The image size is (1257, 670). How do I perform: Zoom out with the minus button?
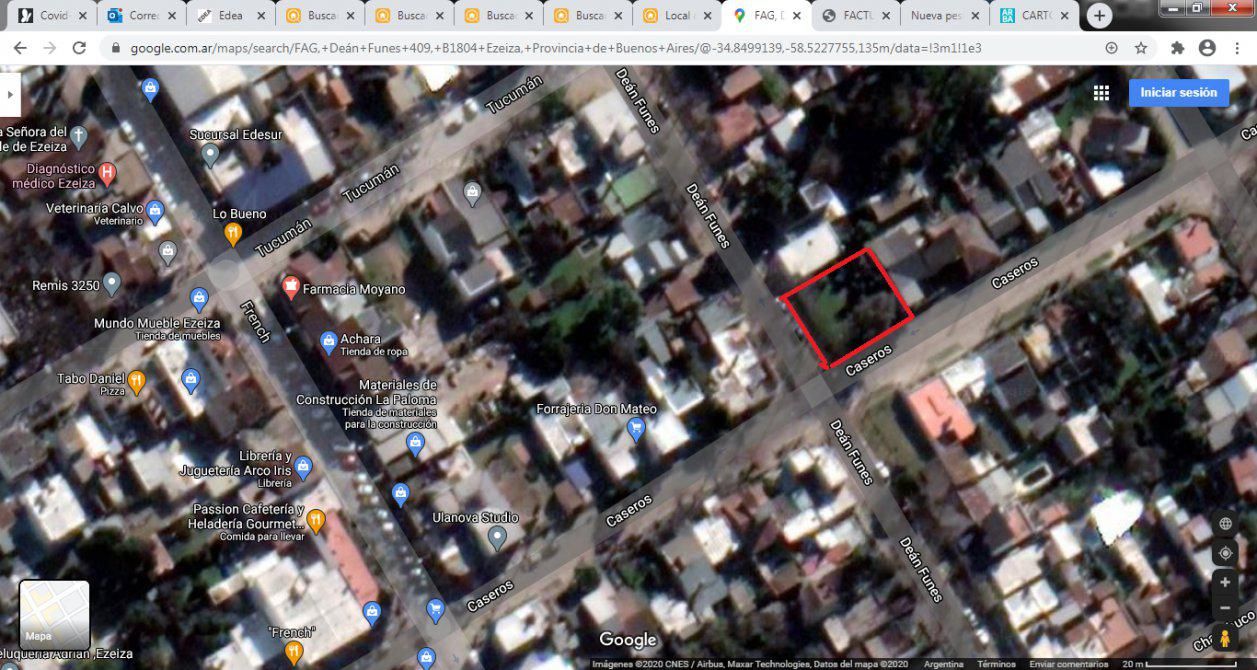(1225, 607)
